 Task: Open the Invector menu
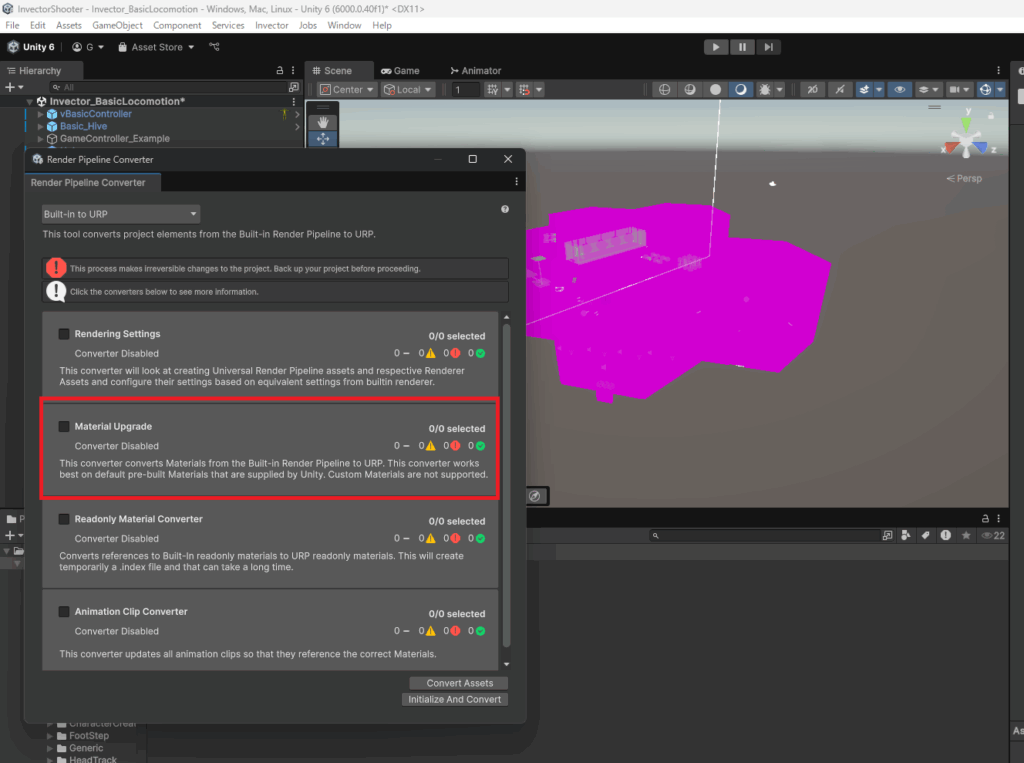(x=272, y=25)
